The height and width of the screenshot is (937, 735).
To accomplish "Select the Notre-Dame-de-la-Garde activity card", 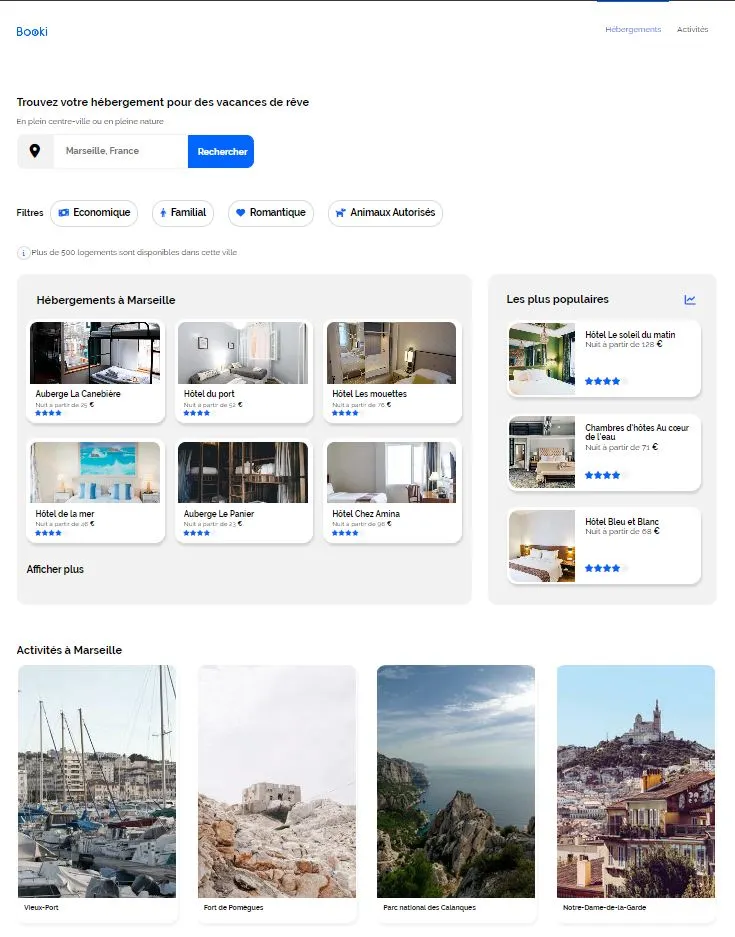I will pyautogui.click(x=635, y=790).
